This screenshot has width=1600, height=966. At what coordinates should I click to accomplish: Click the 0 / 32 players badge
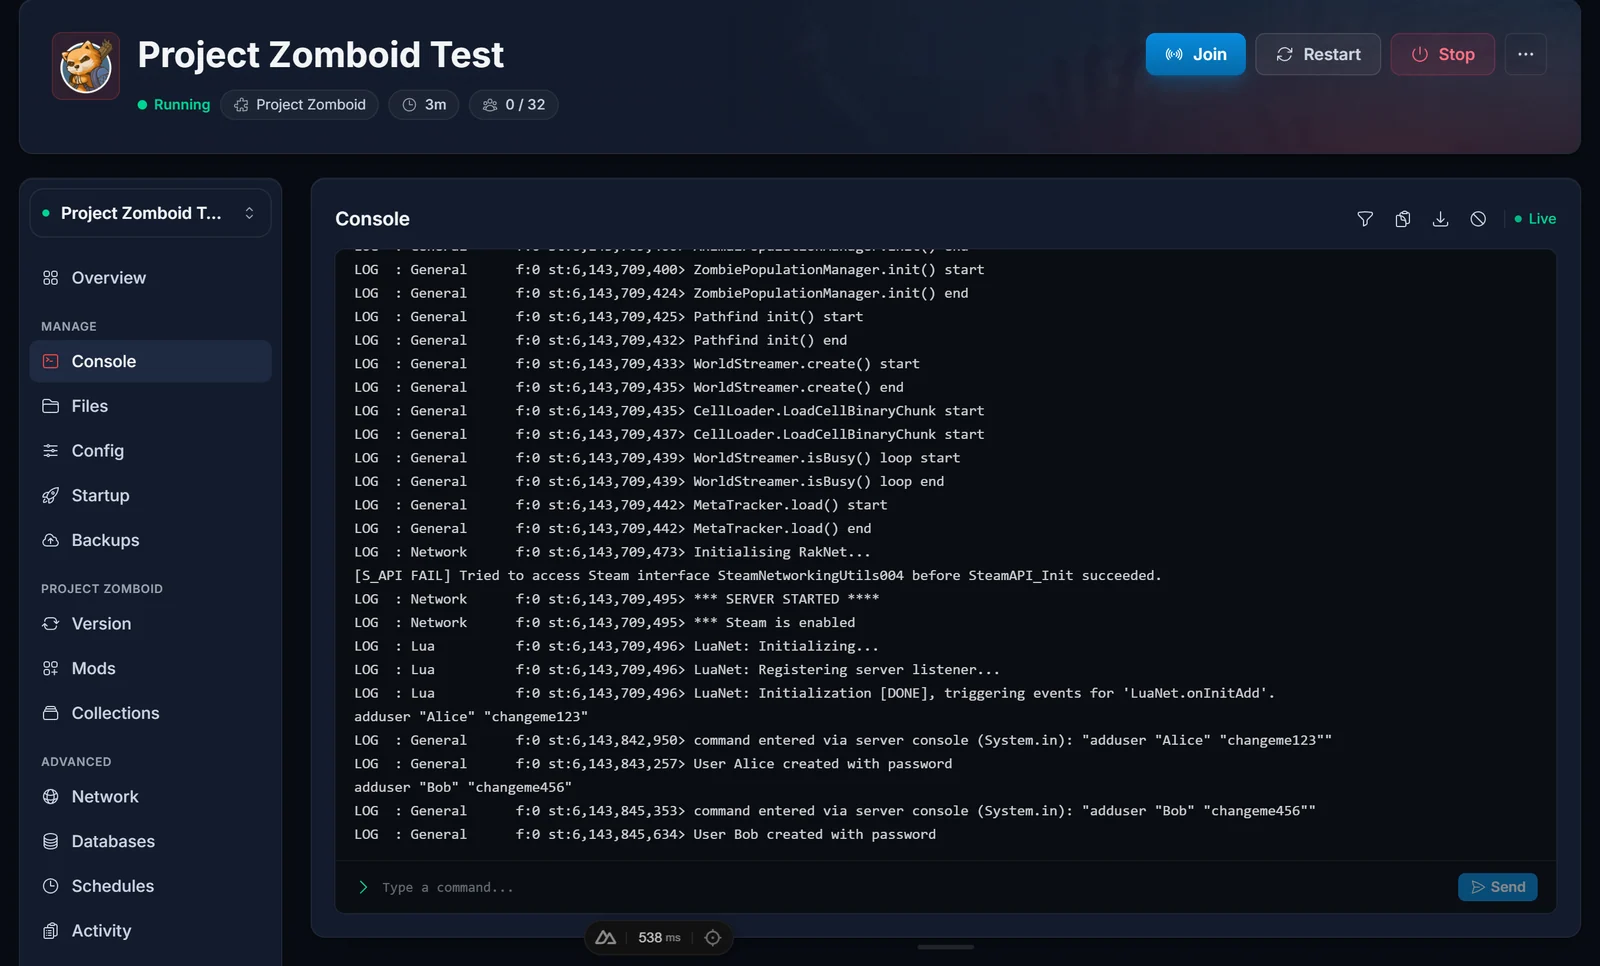514,105
